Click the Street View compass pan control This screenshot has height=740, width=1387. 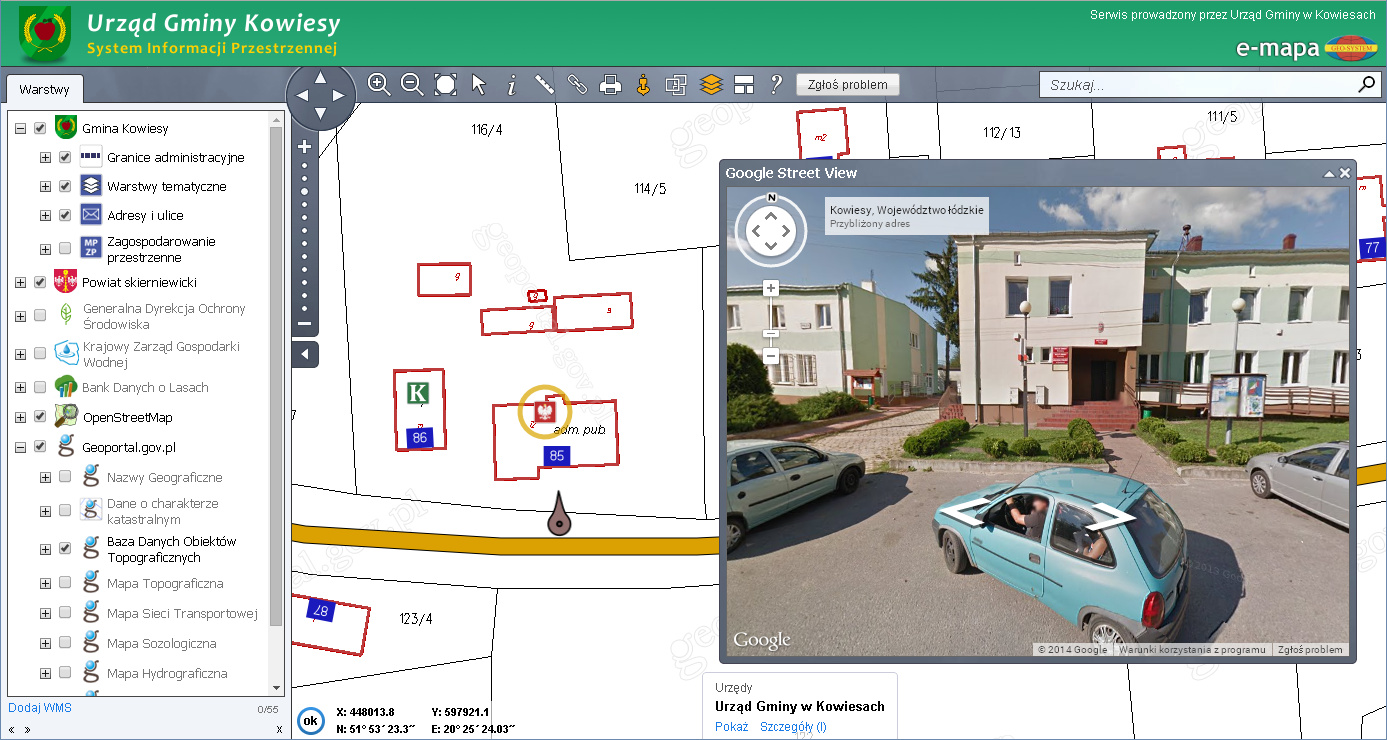[770, 232]
